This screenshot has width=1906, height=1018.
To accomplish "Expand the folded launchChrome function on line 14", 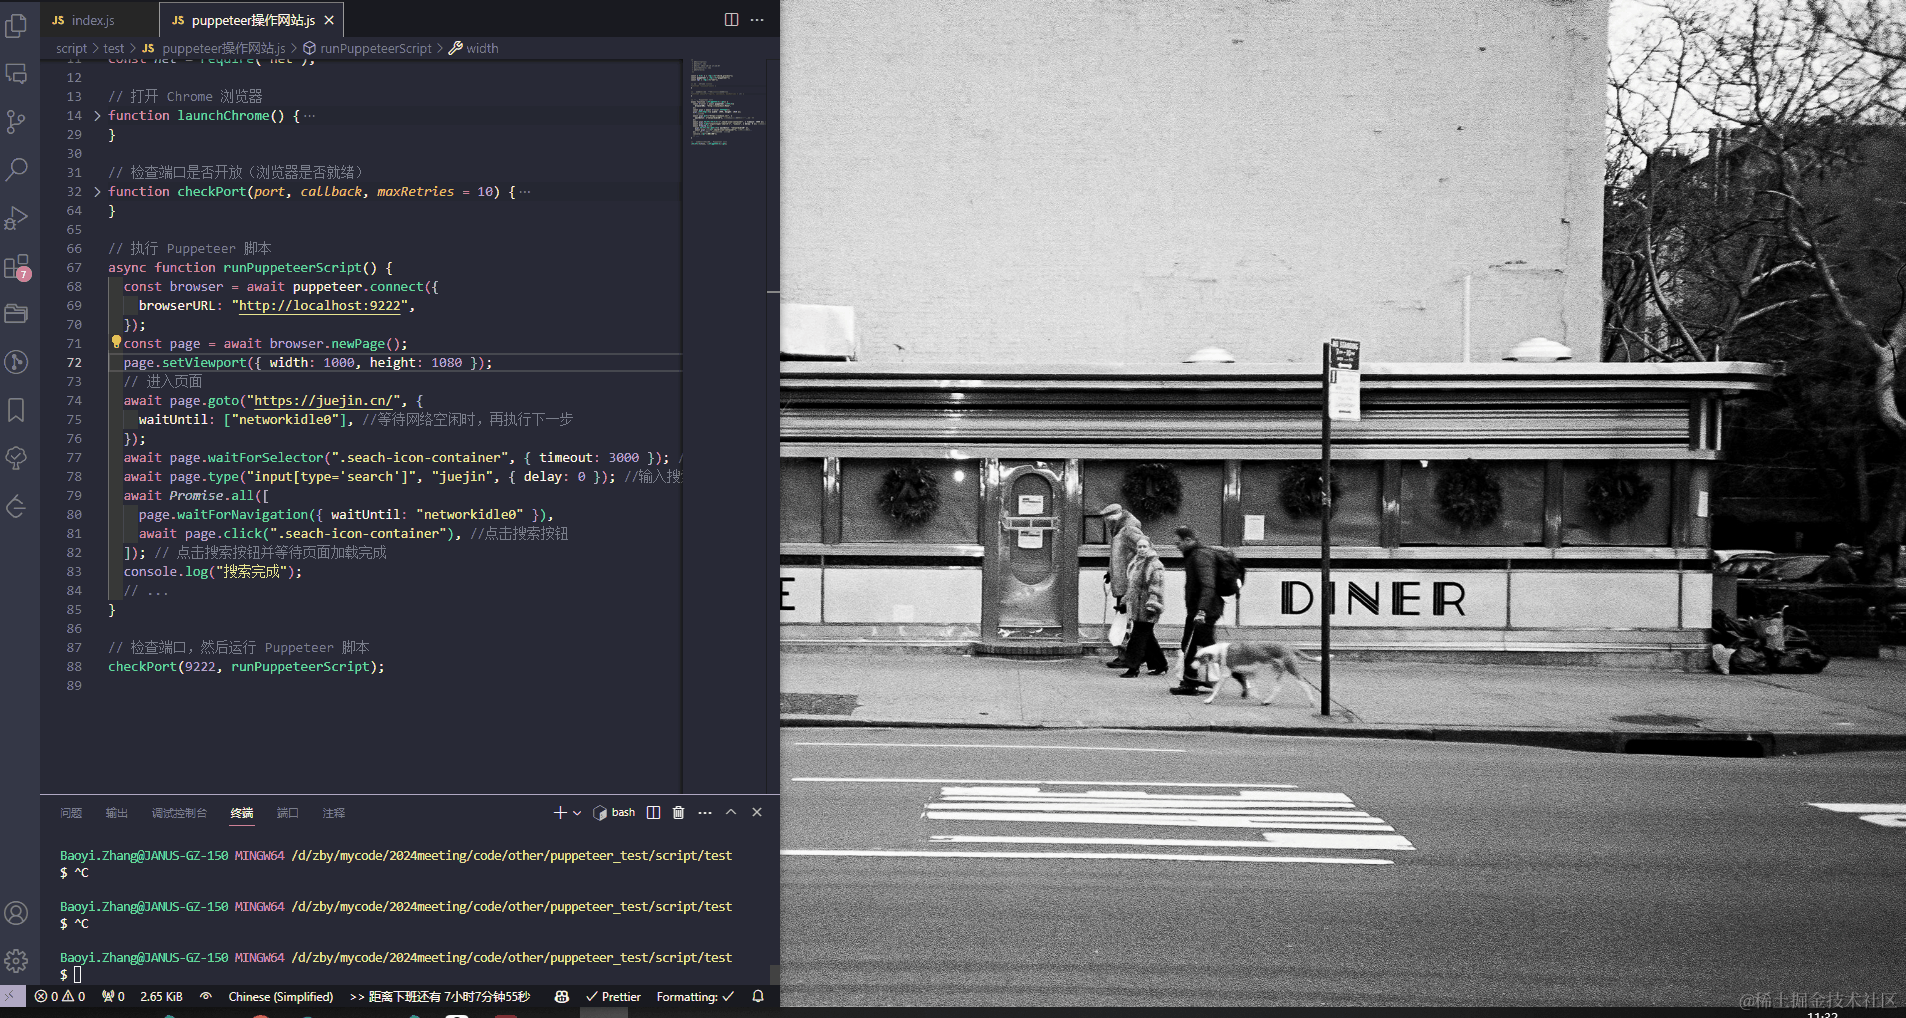I will 97,116.
